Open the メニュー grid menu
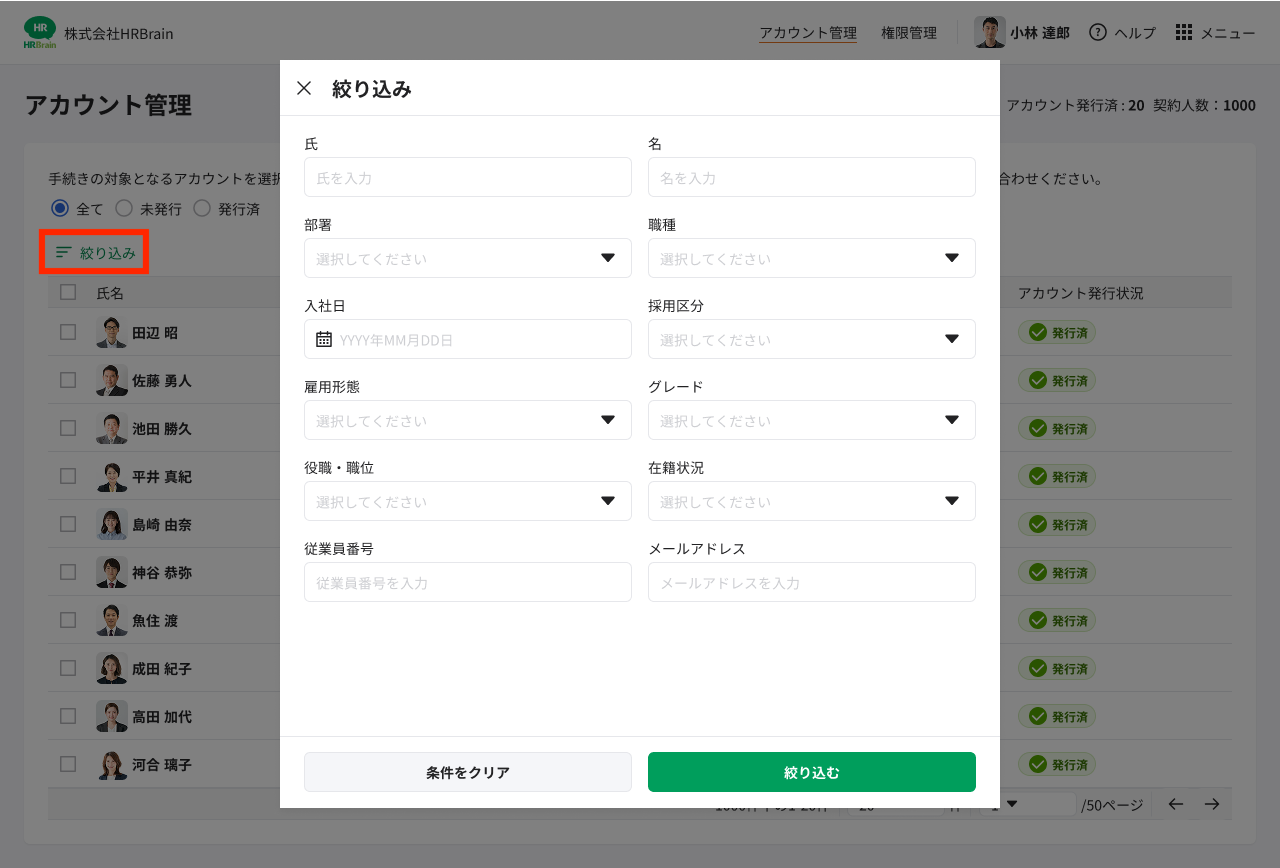 (1184, 32)
